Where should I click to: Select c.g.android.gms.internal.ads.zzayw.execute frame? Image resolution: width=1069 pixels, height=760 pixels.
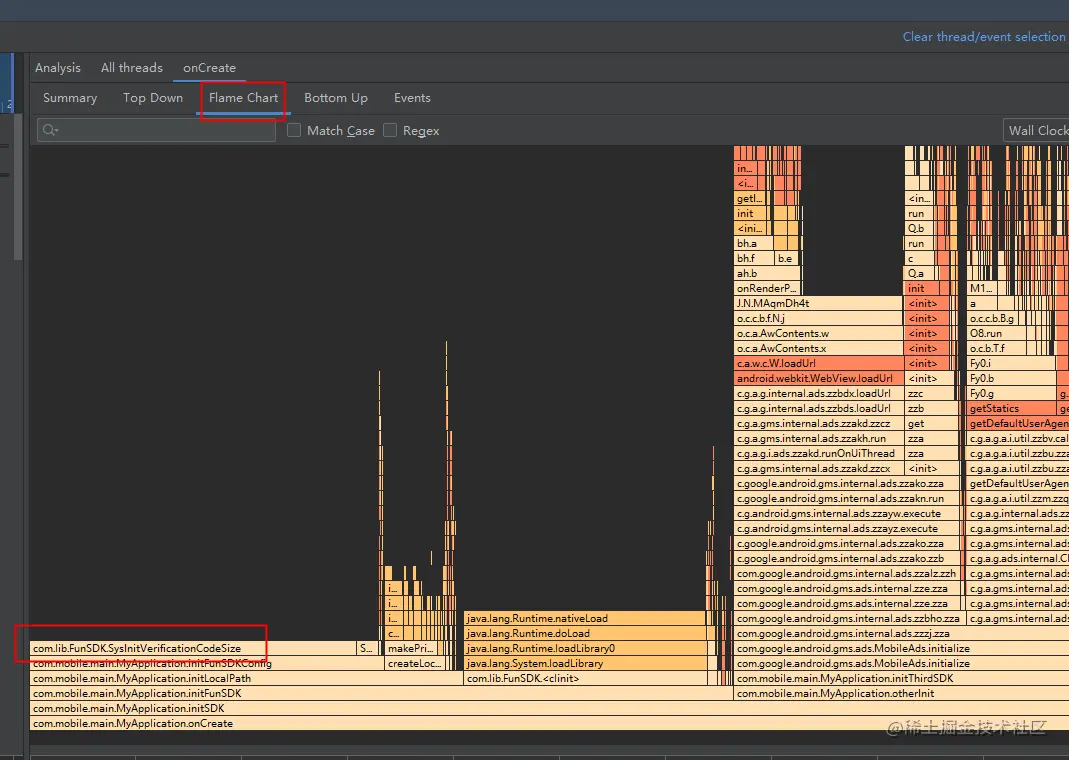(x=847, y=513)
